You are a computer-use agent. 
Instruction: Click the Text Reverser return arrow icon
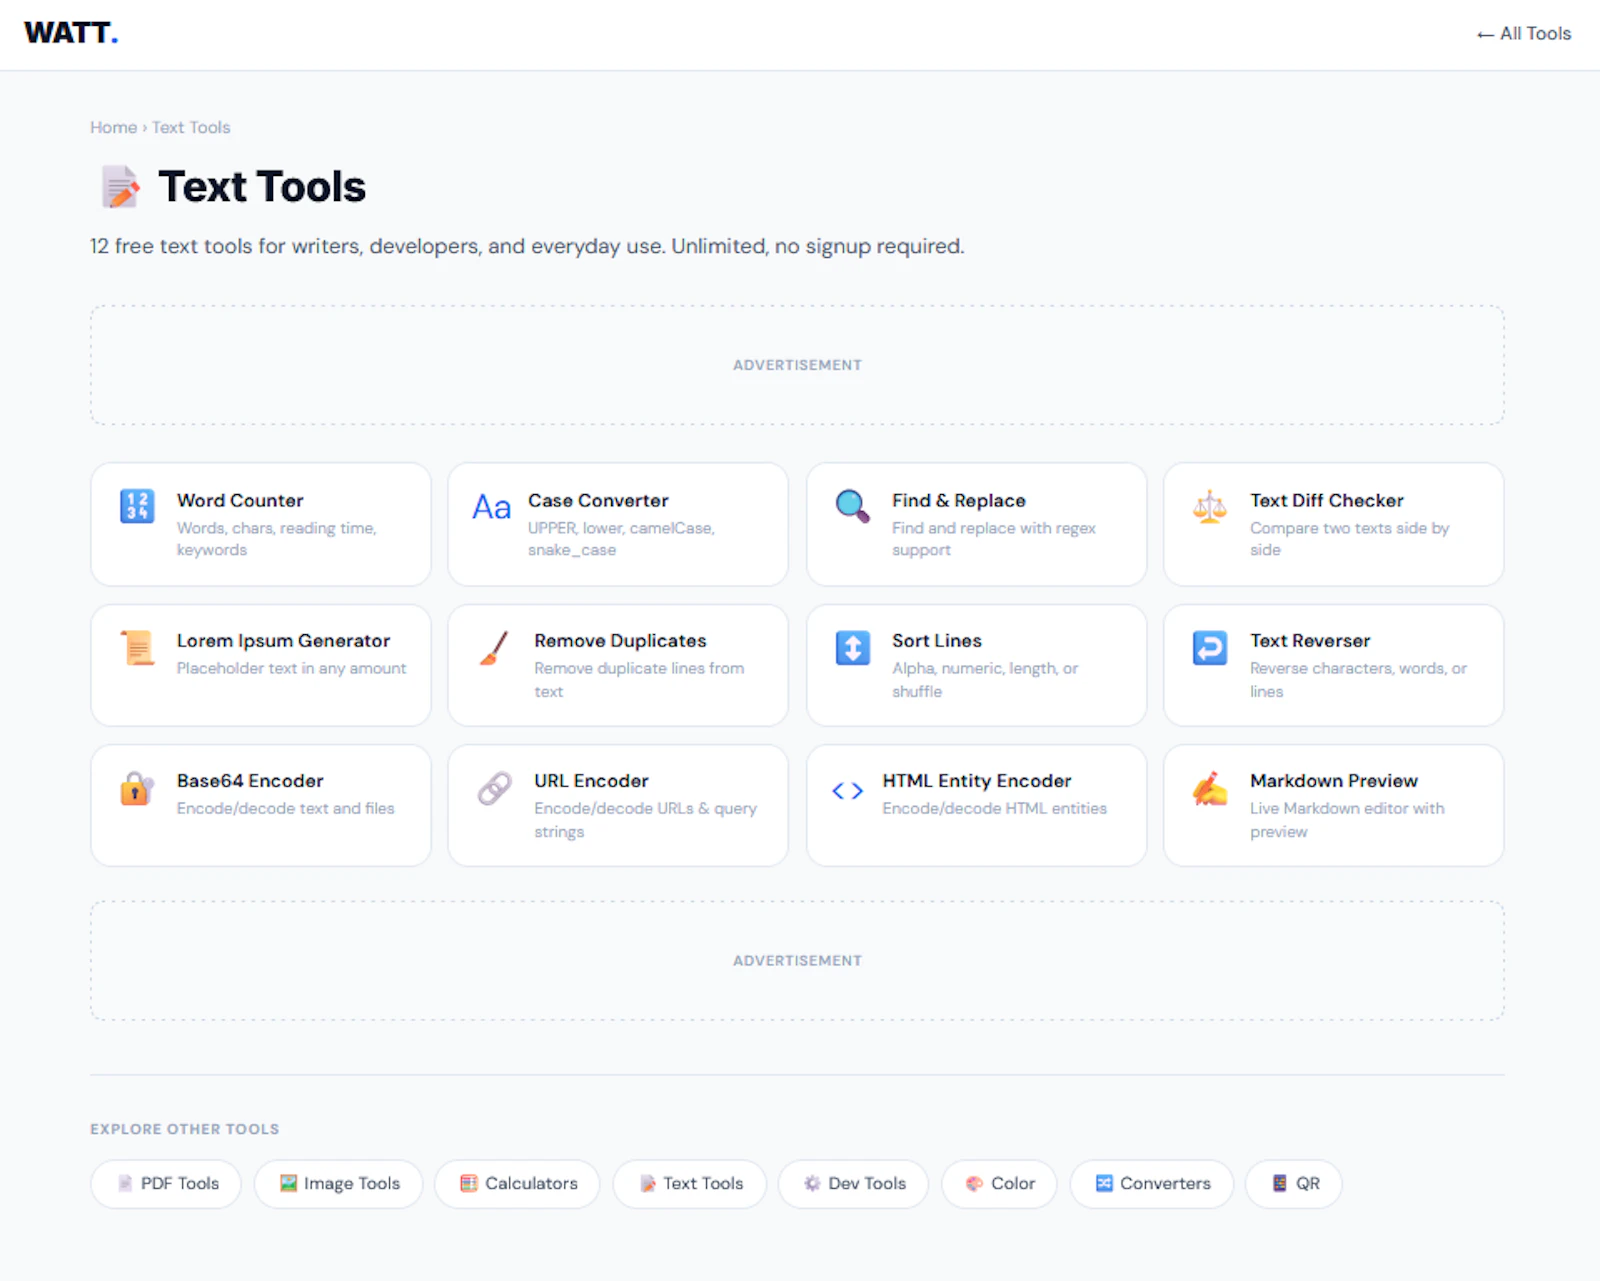1210,647
